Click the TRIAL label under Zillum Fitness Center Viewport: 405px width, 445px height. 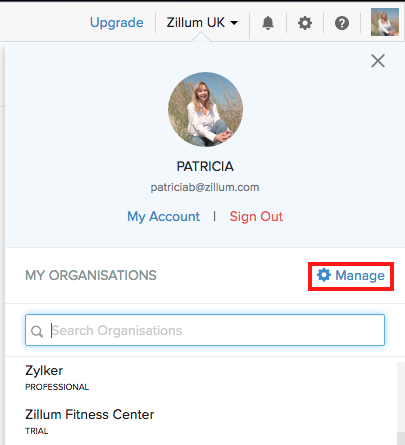(37, 431)
